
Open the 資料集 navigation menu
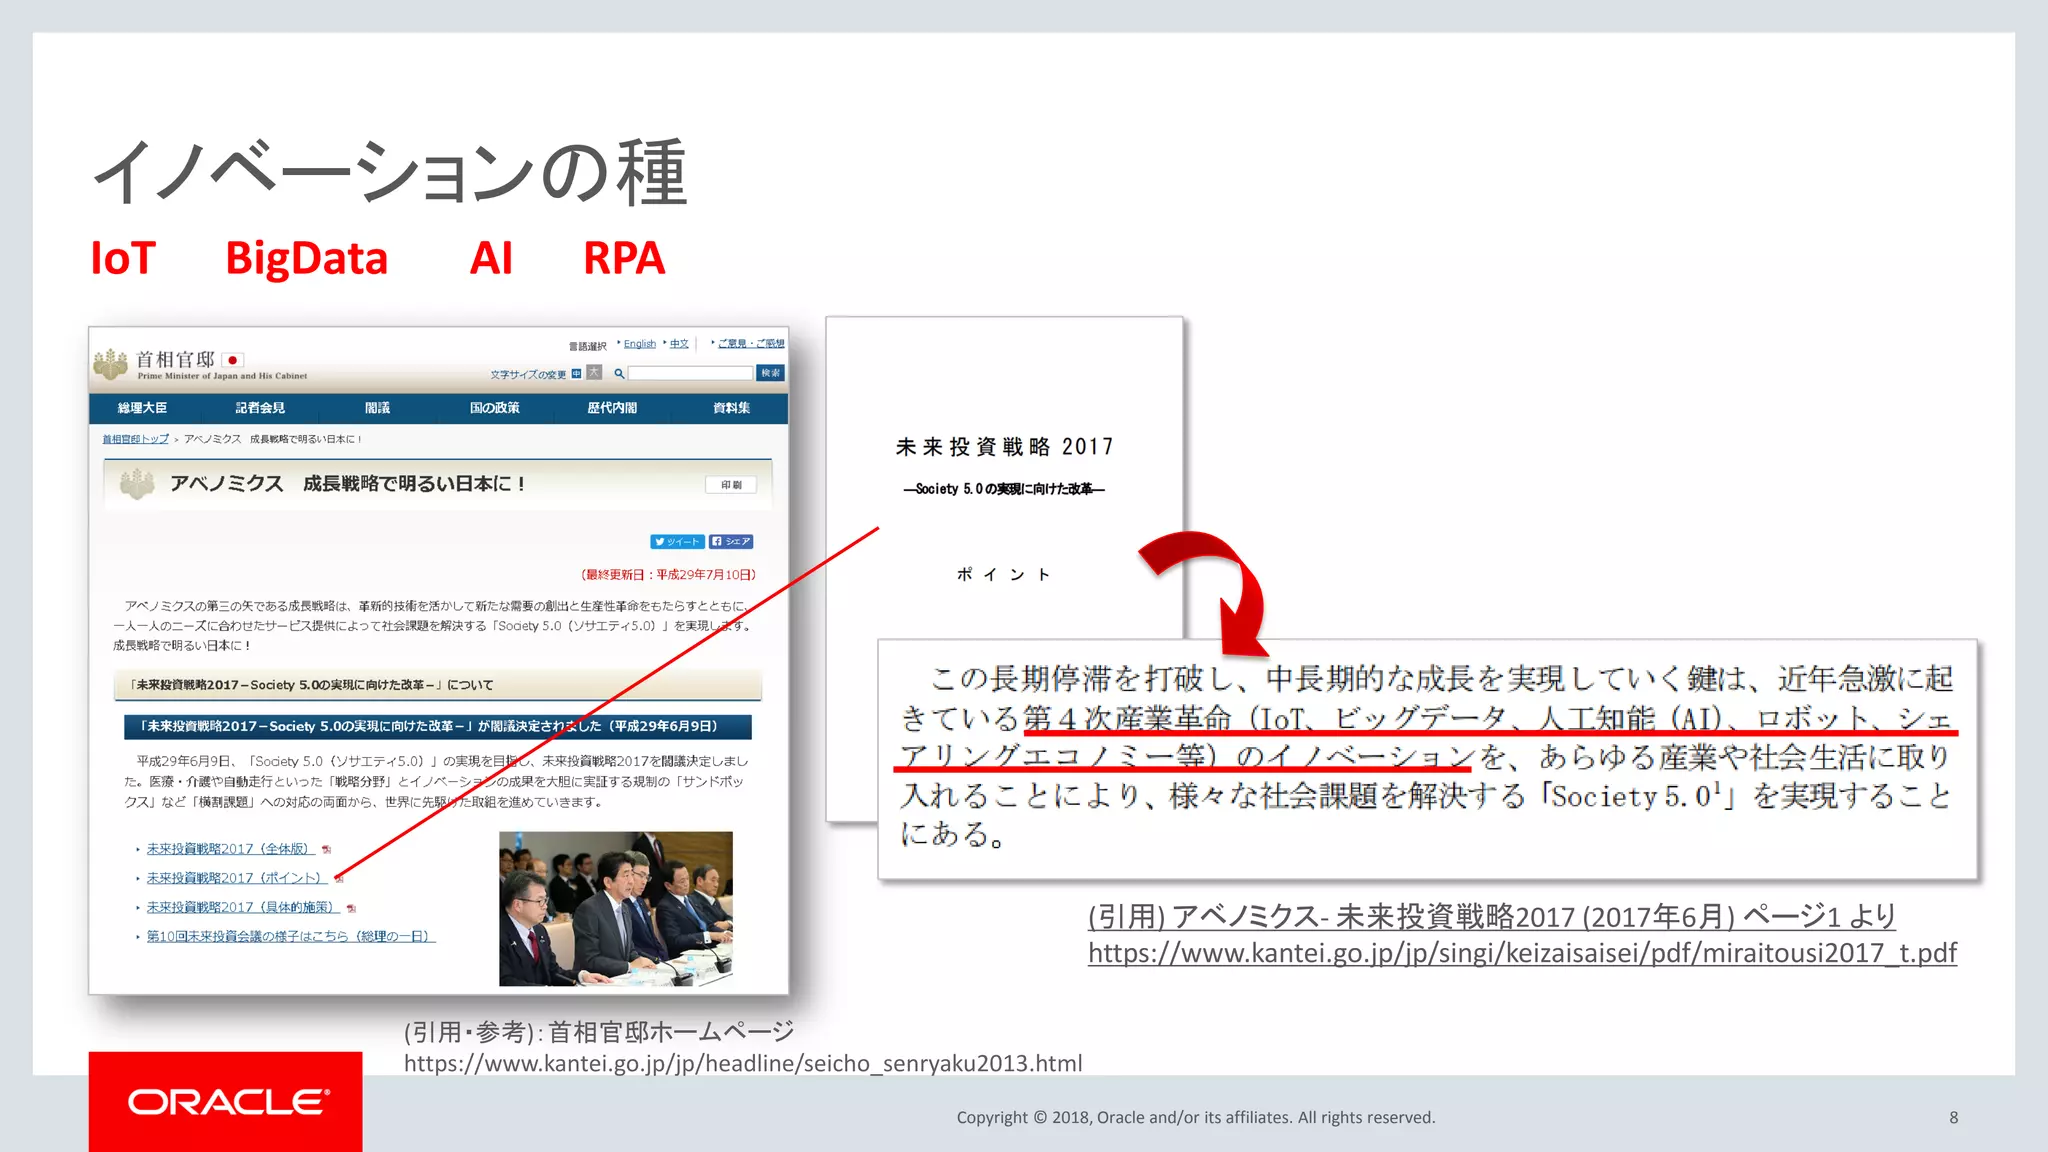click(731, 408)
